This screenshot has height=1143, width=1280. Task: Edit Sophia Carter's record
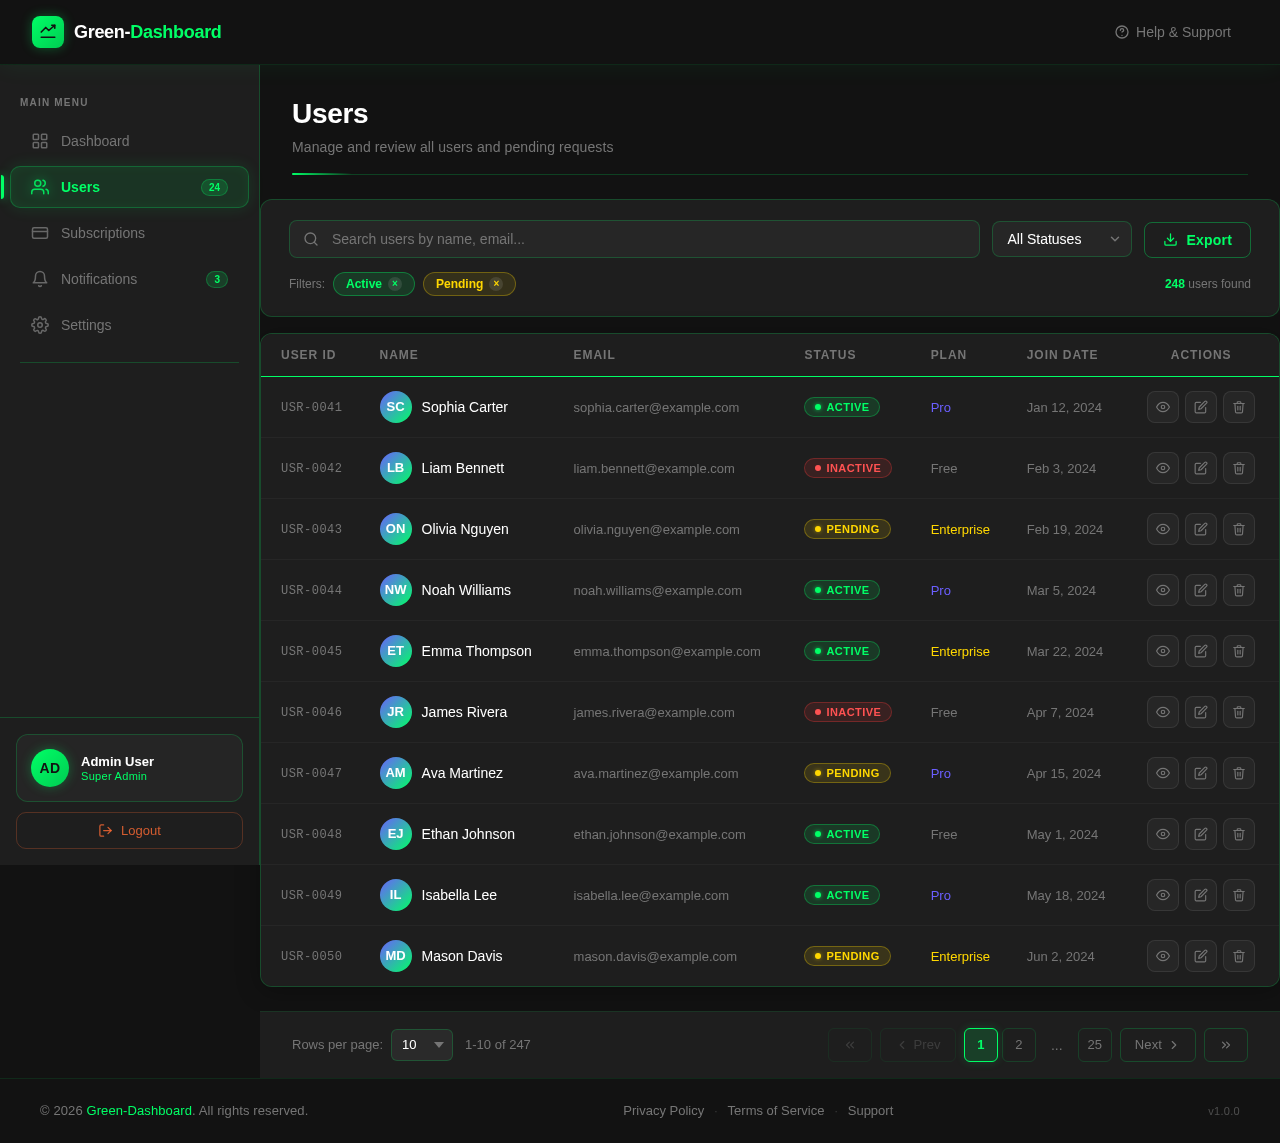point(1201,407)
